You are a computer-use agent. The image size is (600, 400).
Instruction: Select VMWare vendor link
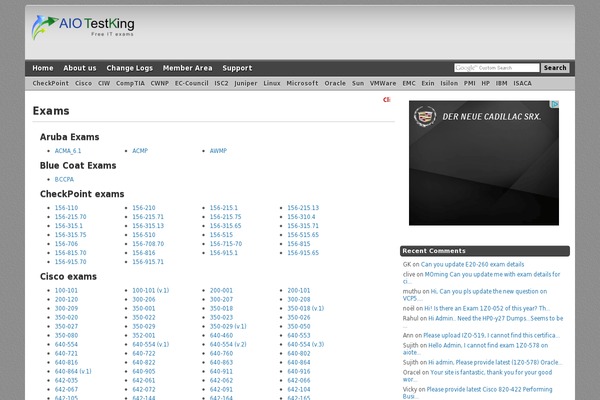[x=383, y=83]
